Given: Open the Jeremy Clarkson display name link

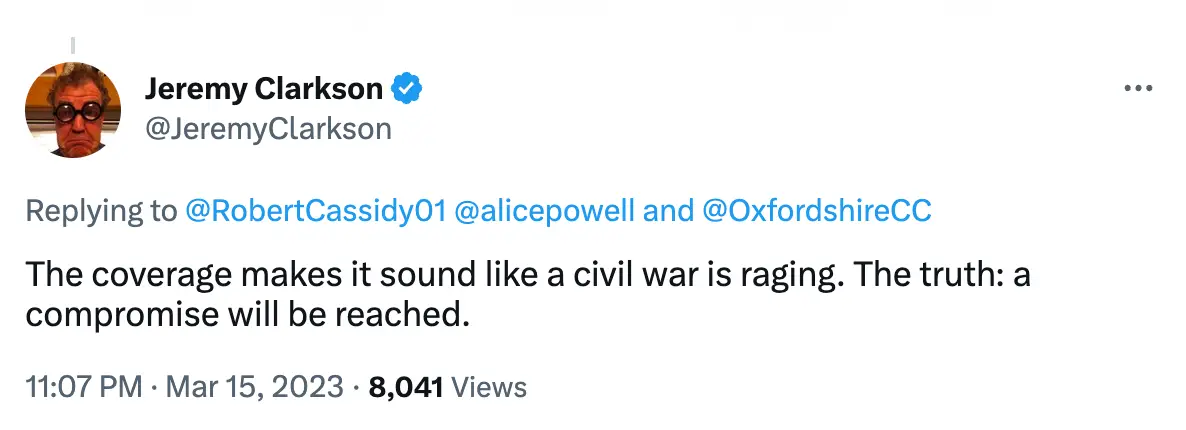Looking at the screenshot, I should [x=263, y=89].
